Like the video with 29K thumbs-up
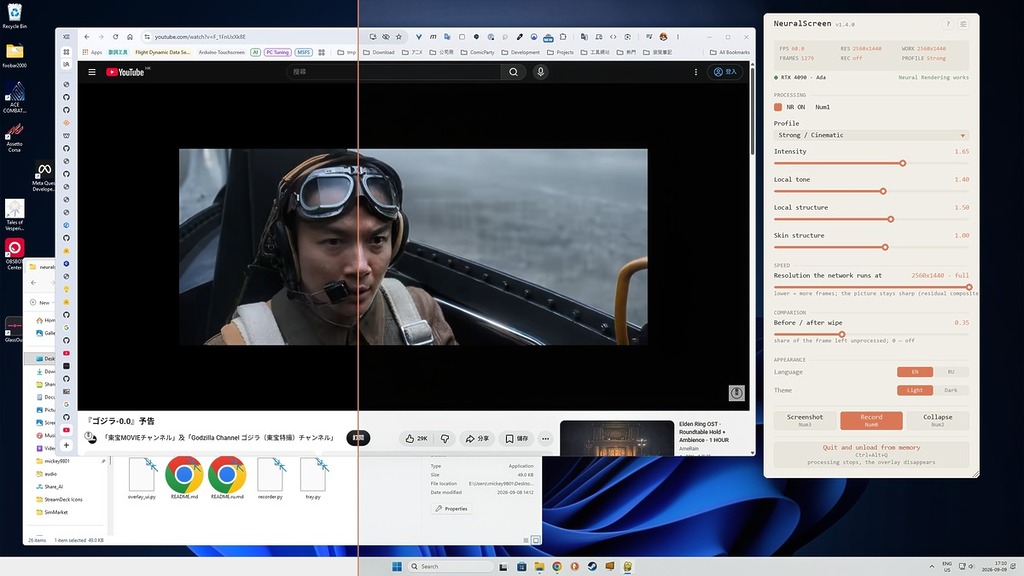The width and height of the screenshot is (1024, 576). (416, 438)
